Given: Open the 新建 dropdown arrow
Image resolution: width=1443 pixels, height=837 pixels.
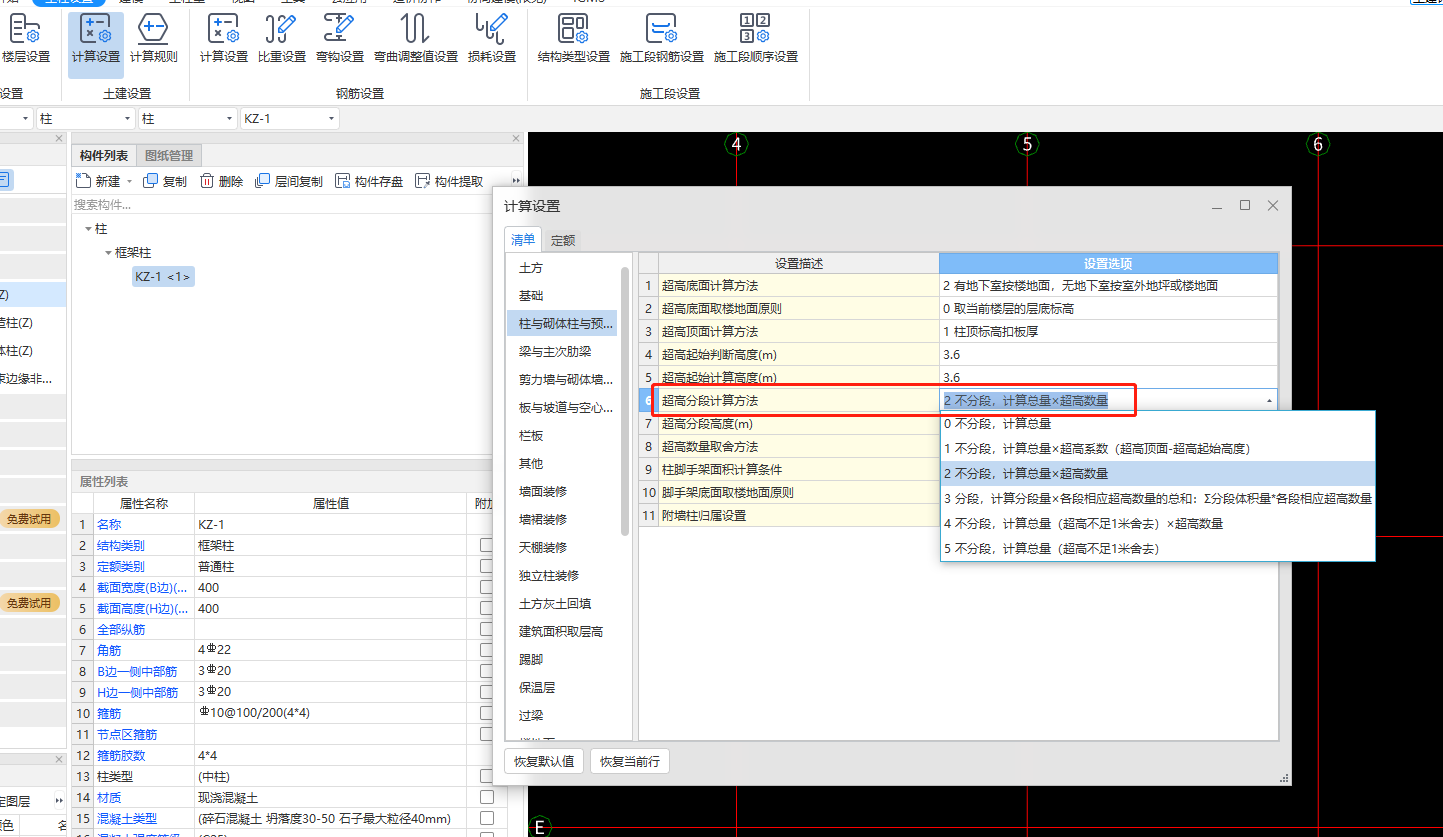Looking at the screenshot, I should [129, 182].
